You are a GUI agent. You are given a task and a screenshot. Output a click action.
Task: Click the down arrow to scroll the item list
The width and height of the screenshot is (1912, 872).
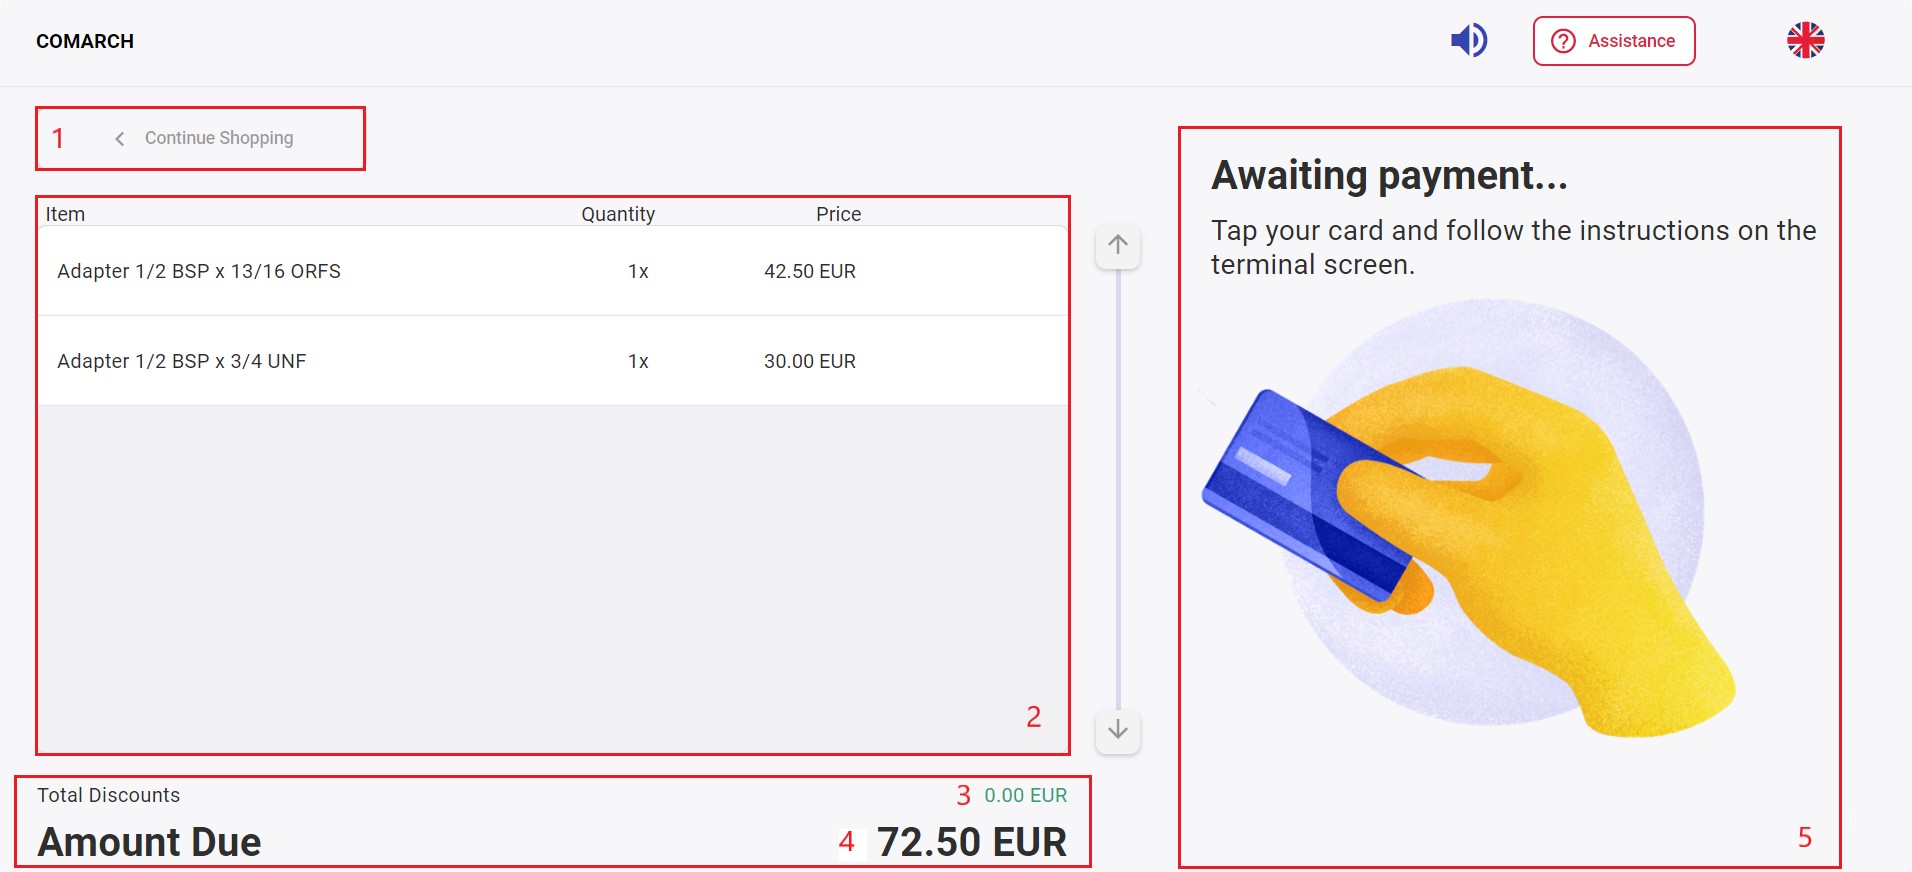point(1118,729)
